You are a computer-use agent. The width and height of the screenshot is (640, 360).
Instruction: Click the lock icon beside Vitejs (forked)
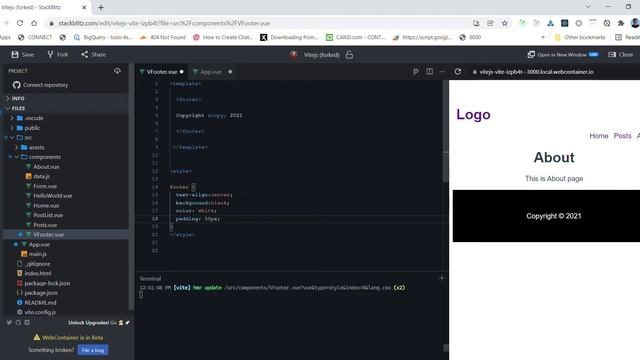[x=349, y=55]
